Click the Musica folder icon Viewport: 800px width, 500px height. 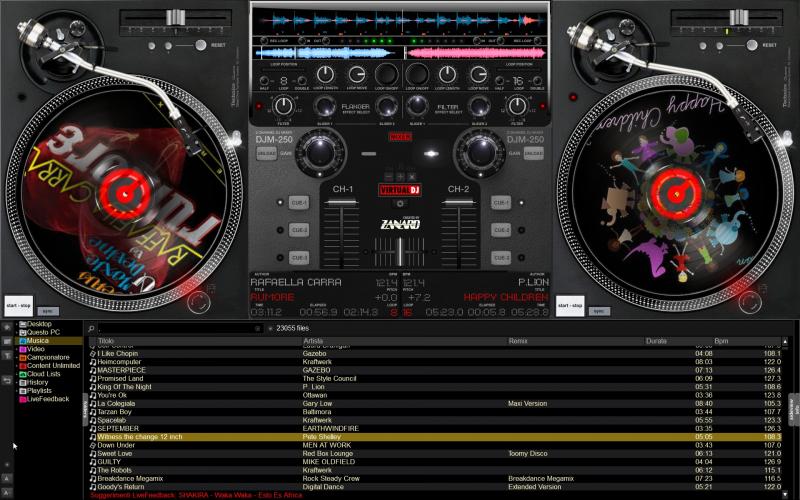click(22, 341)
